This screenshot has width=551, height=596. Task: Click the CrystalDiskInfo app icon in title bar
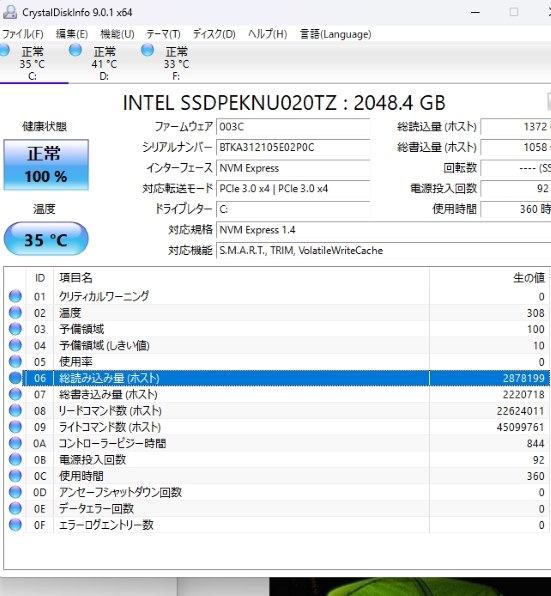click(10, 12)
